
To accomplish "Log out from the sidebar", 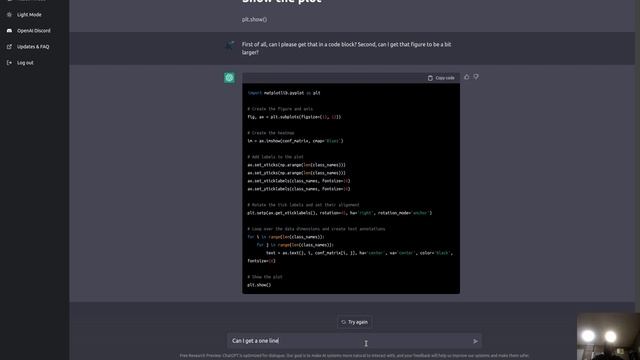I will point(25,63).
